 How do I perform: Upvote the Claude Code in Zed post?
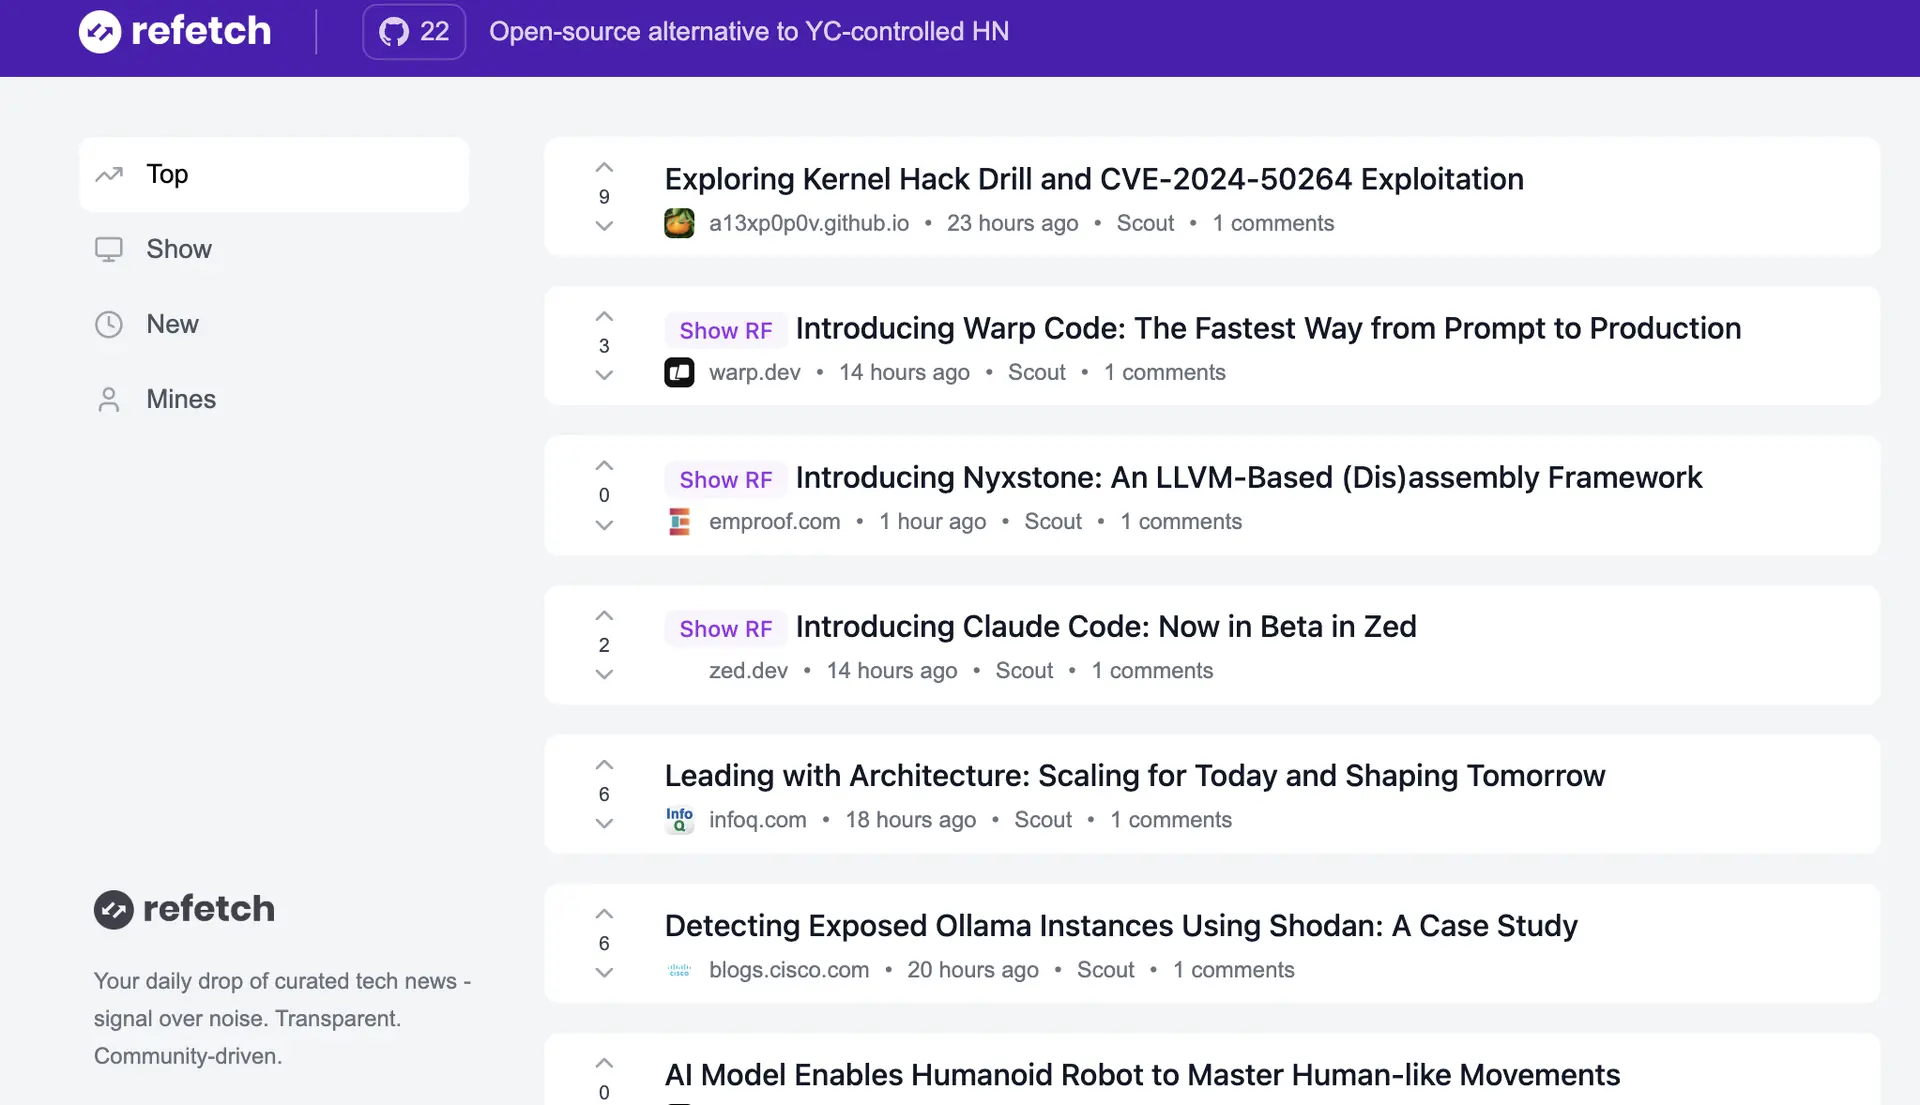click(x=604, y=615)
